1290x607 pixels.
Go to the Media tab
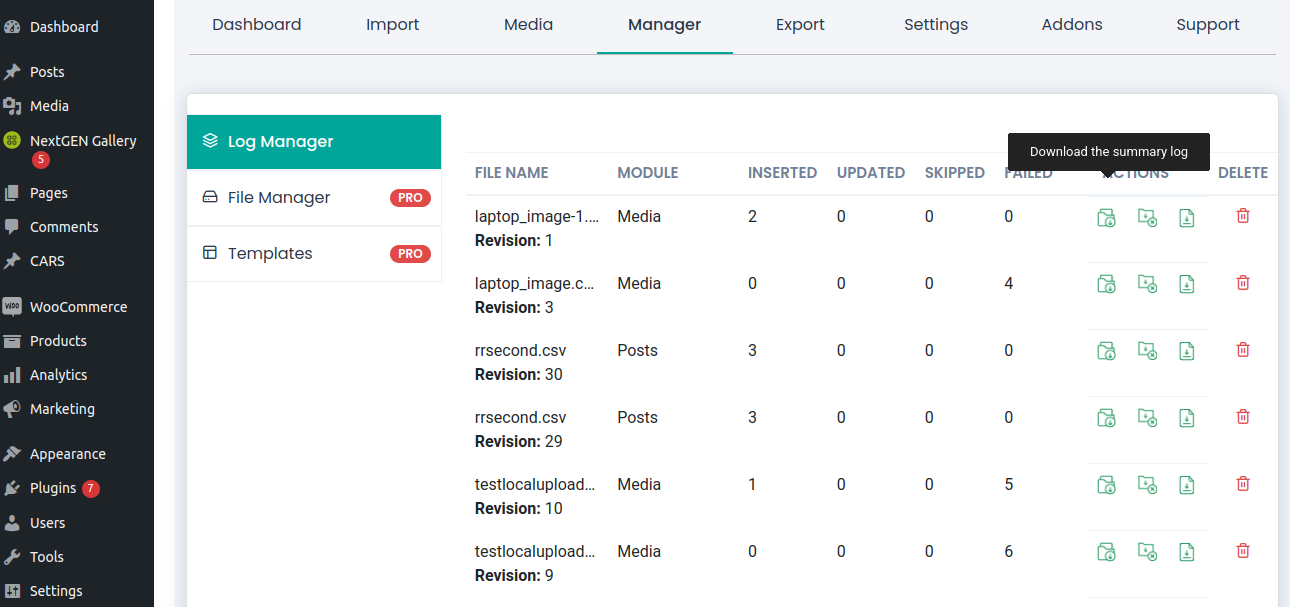tap(529, 25)
